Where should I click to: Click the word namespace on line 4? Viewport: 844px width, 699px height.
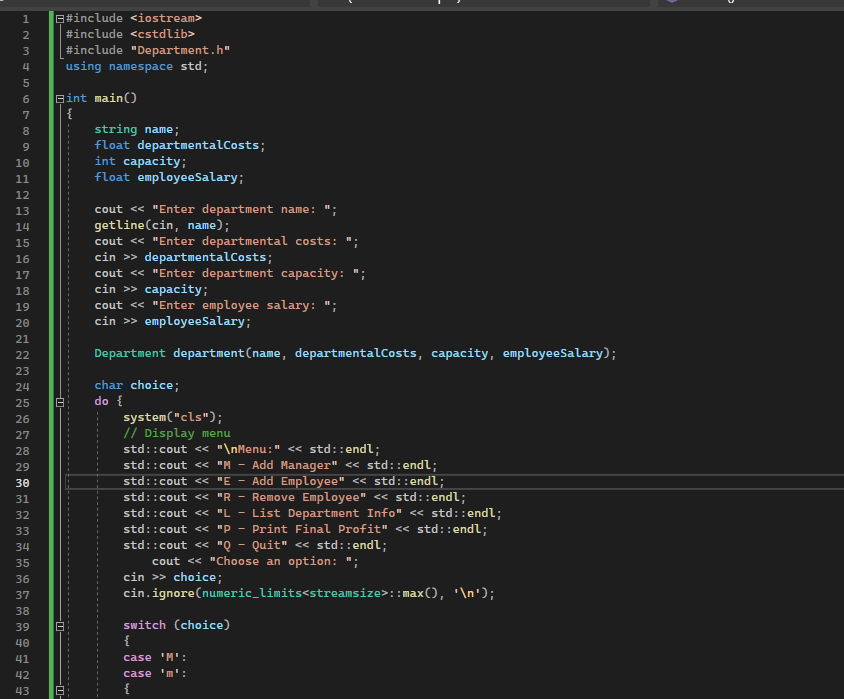pyautogui.click(x=140, y=66)
